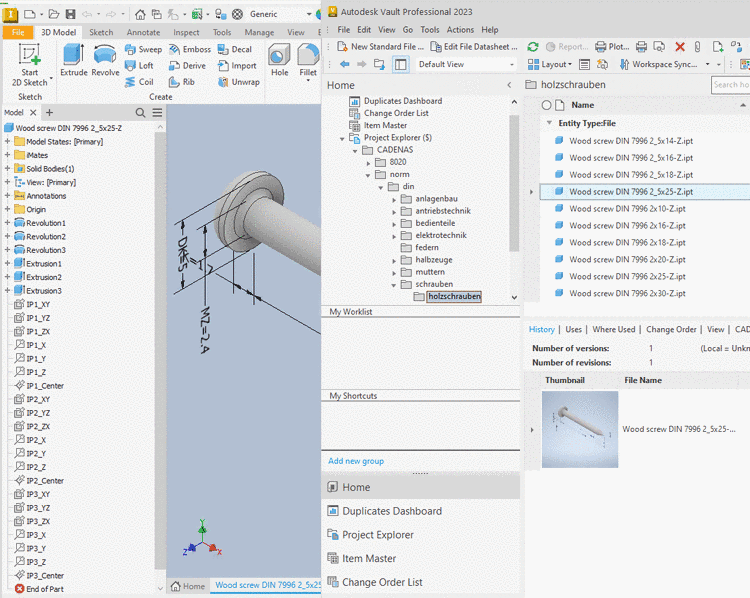Choose the Hole feature tool
750x598 pixels.
[x=279, y=59]
